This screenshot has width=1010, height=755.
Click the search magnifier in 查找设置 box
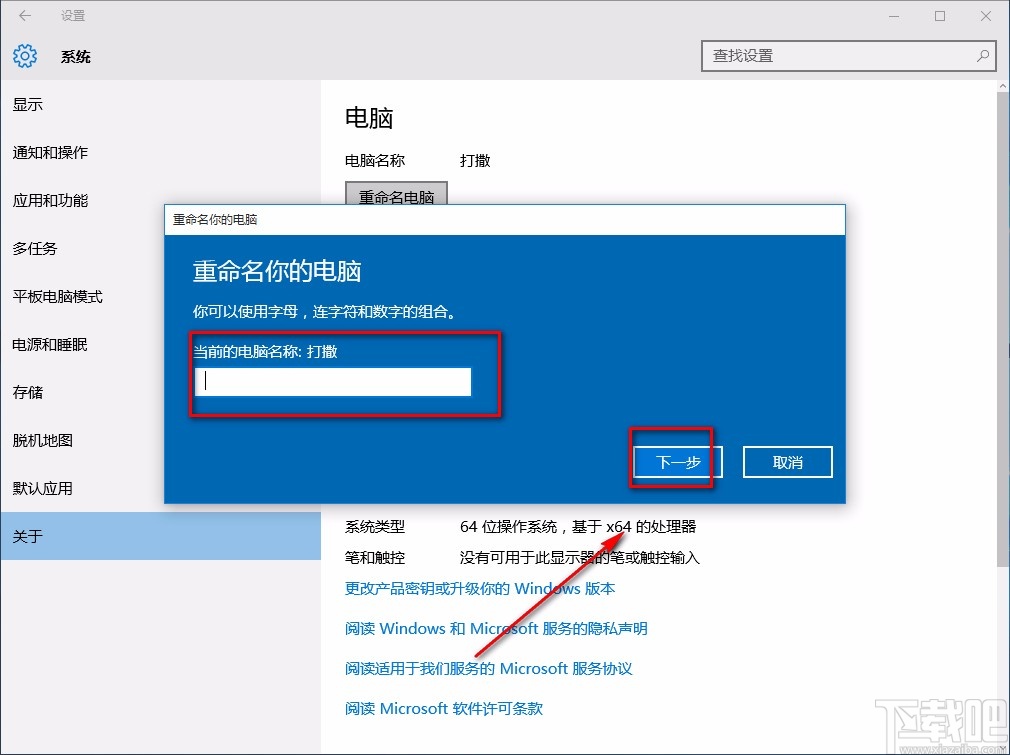(x=983, y=56)
